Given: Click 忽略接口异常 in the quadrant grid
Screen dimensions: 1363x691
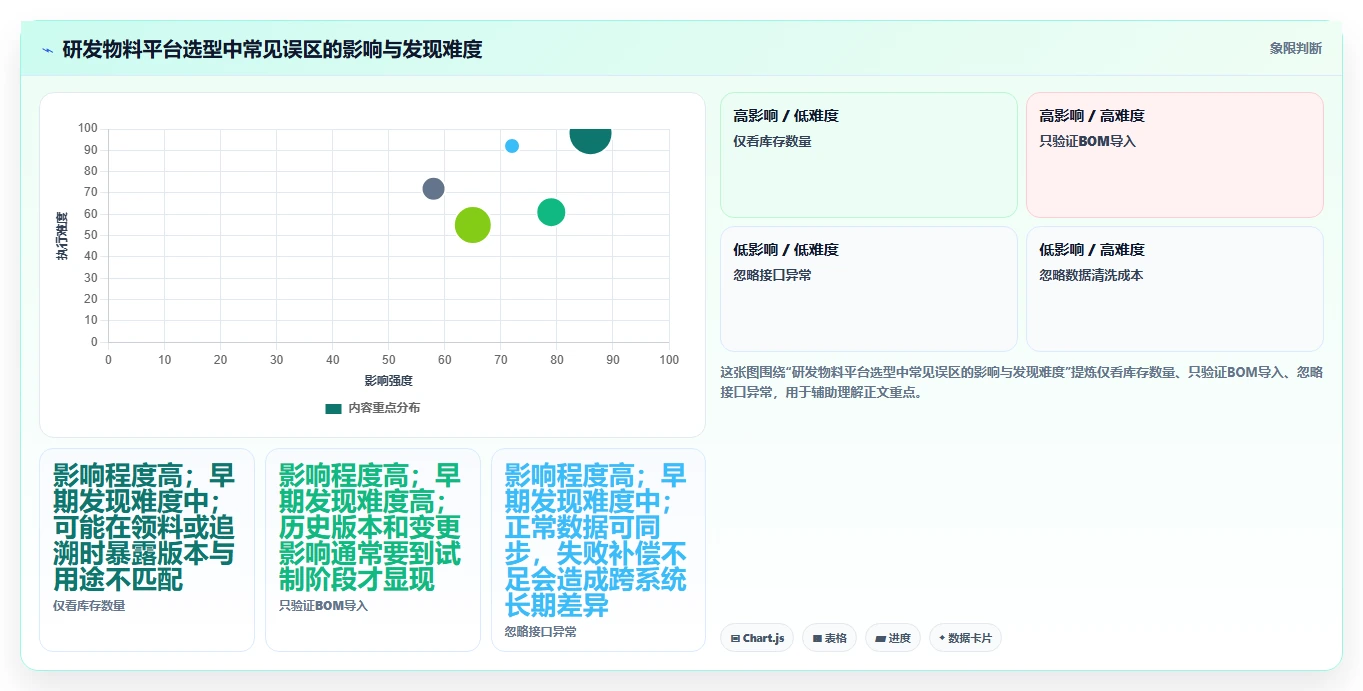Looking at the screenshot, I should [772, 275].
